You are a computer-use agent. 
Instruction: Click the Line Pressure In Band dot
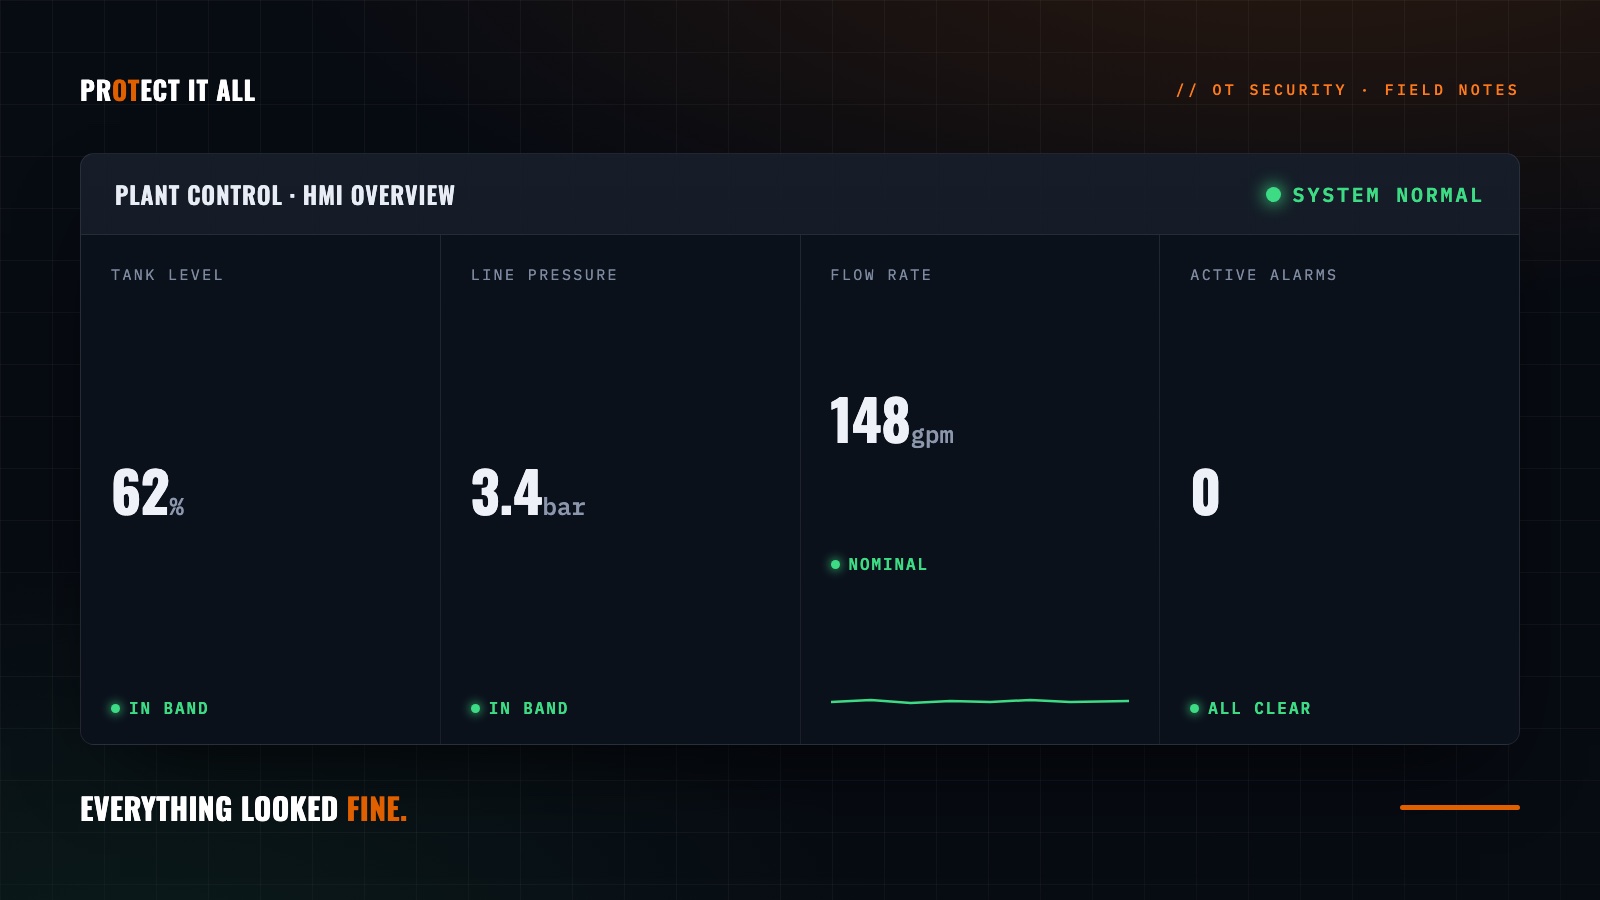click(x=475, y=708)
